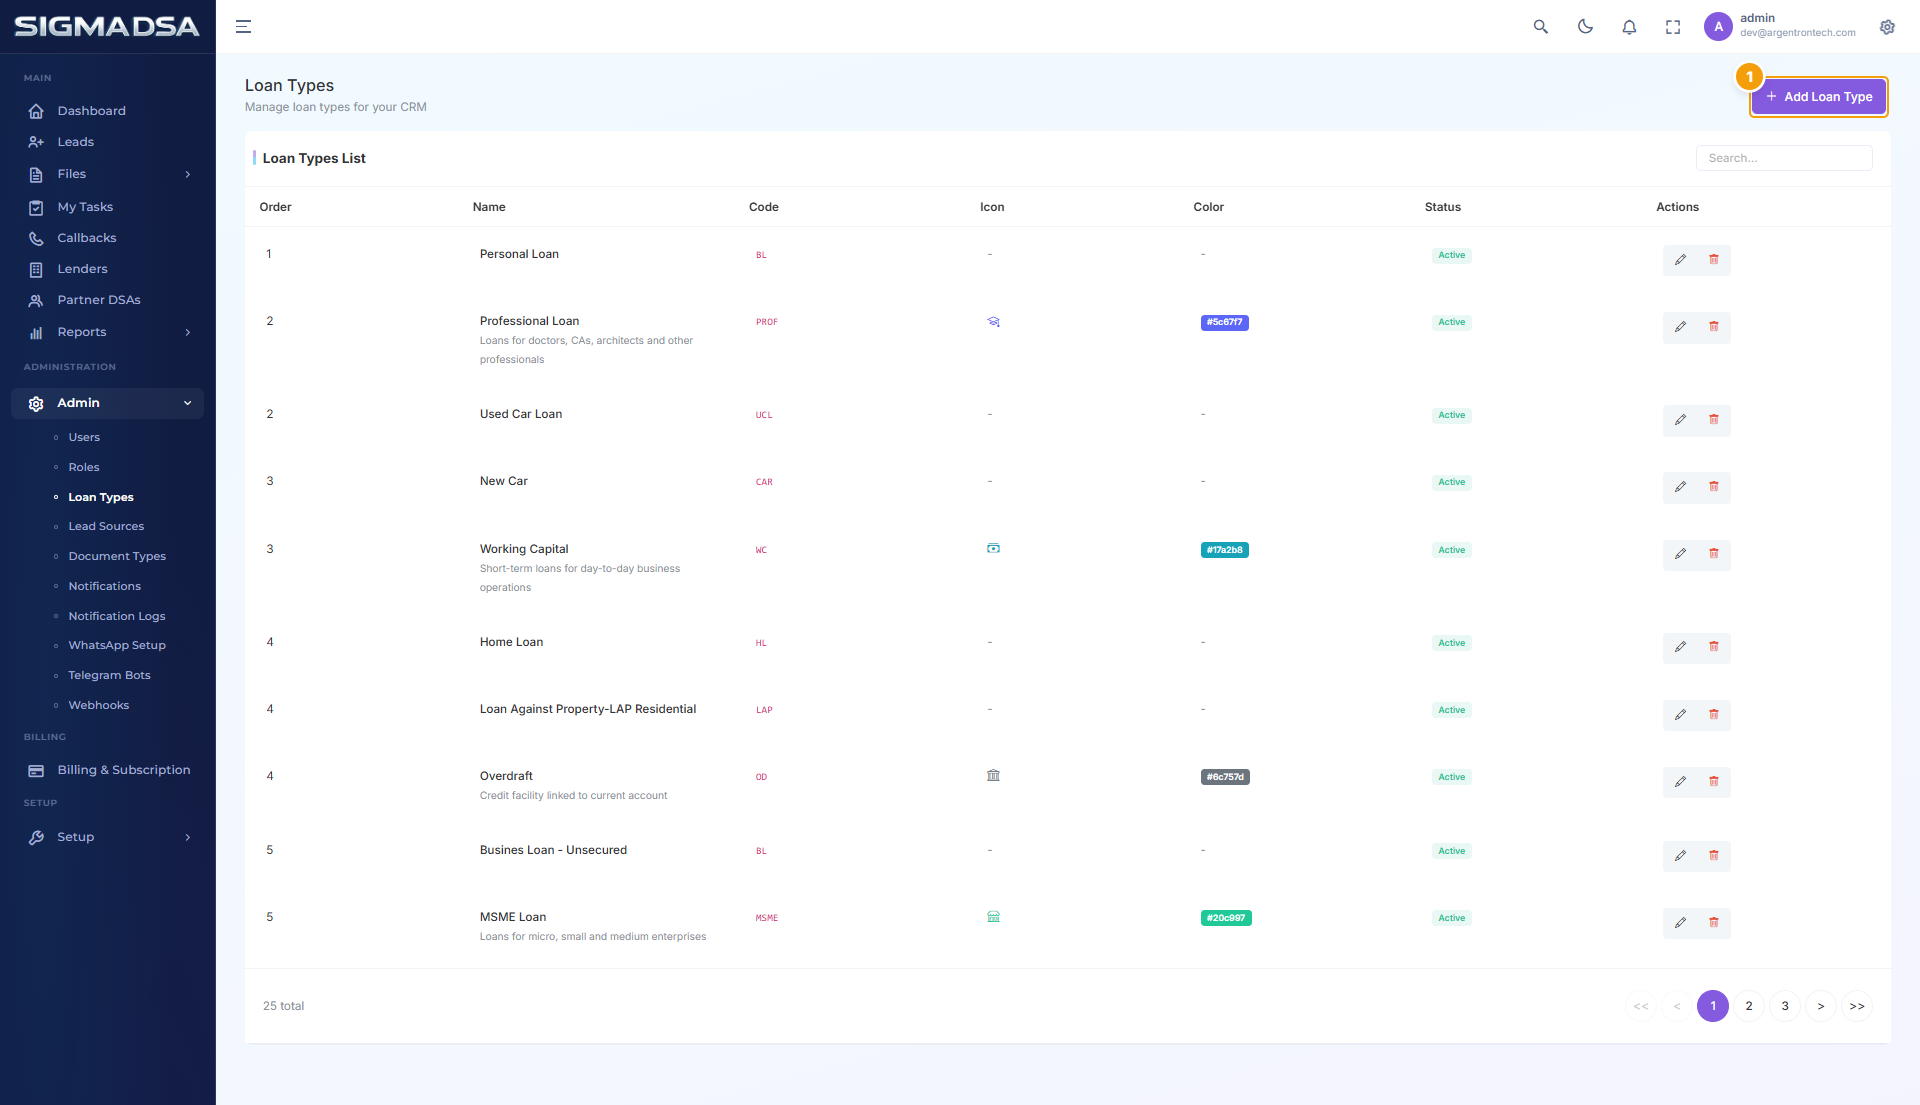The image size is (1920, 1105).
Task: Delete the New Car loan type
Action: pos(1714,487)
